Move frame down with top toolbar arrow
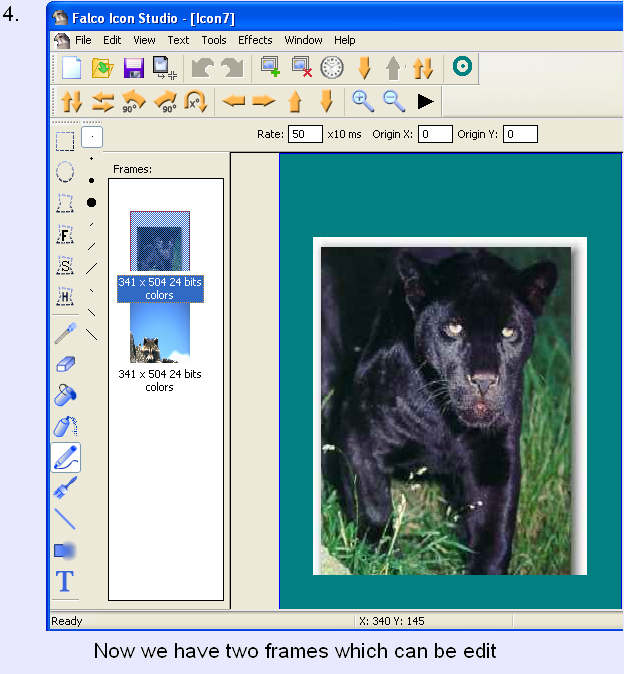Screen dimensions: 624x674 [364, 68]
